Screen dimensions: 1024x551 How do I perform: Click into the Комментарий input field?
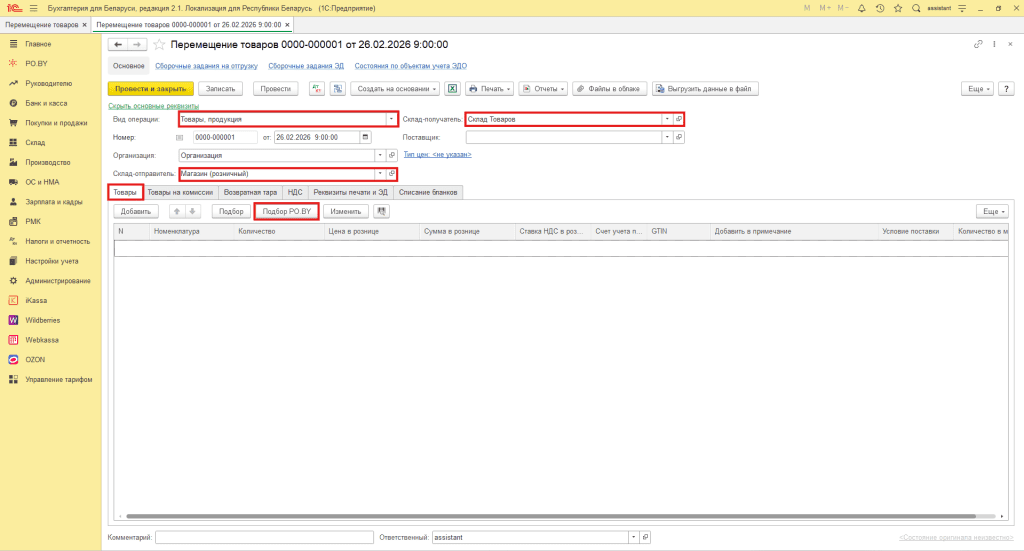point(264,537)
